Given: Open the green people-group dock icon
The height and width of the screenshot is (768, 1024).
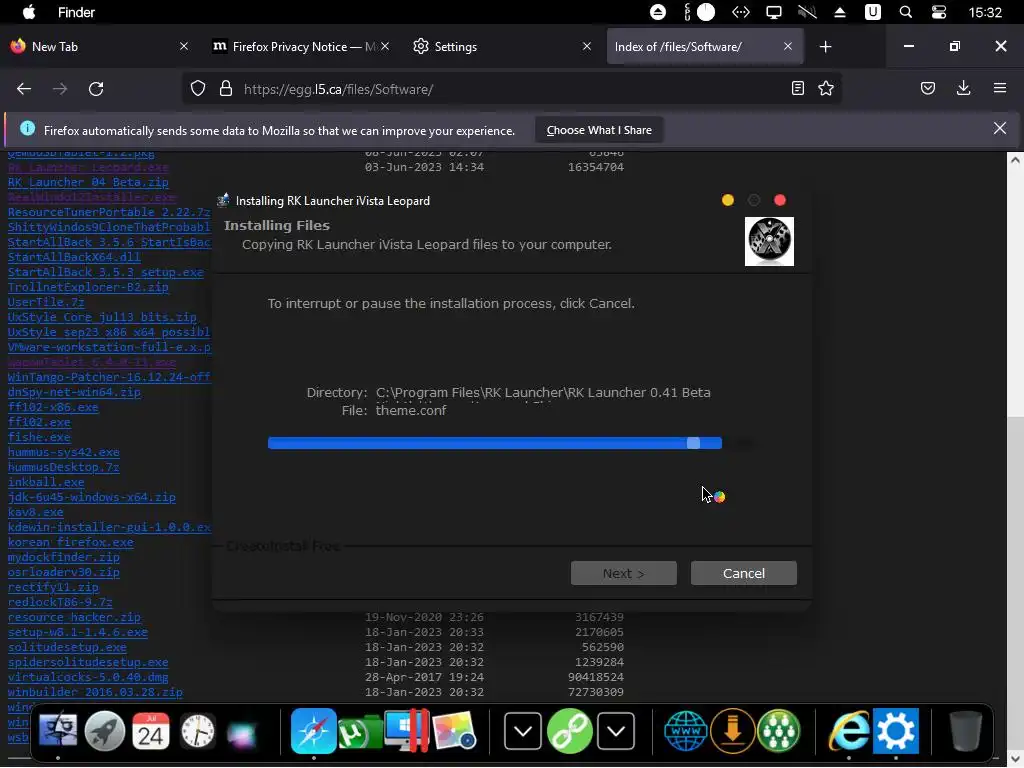Looking at the screenshot, I should coord(778,731).
